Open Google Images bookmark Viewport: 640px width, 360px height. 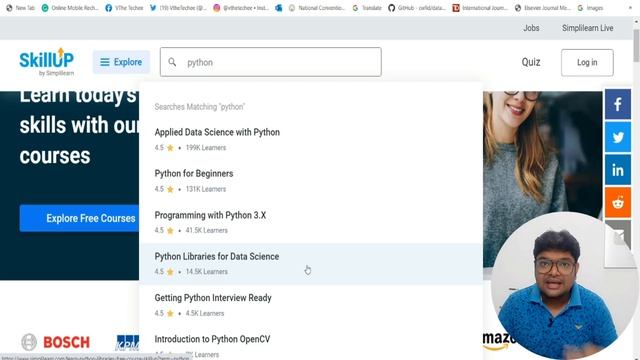tap(591, 8)
